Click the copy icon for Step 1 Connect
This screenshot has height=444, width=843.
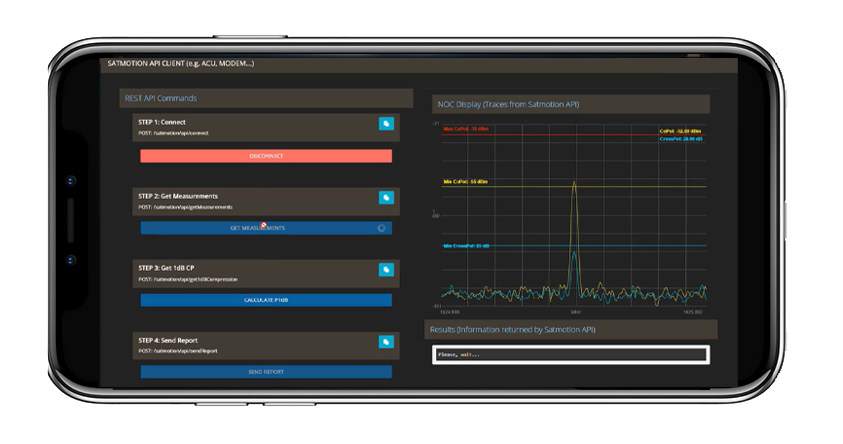click(x=385, y=124)
